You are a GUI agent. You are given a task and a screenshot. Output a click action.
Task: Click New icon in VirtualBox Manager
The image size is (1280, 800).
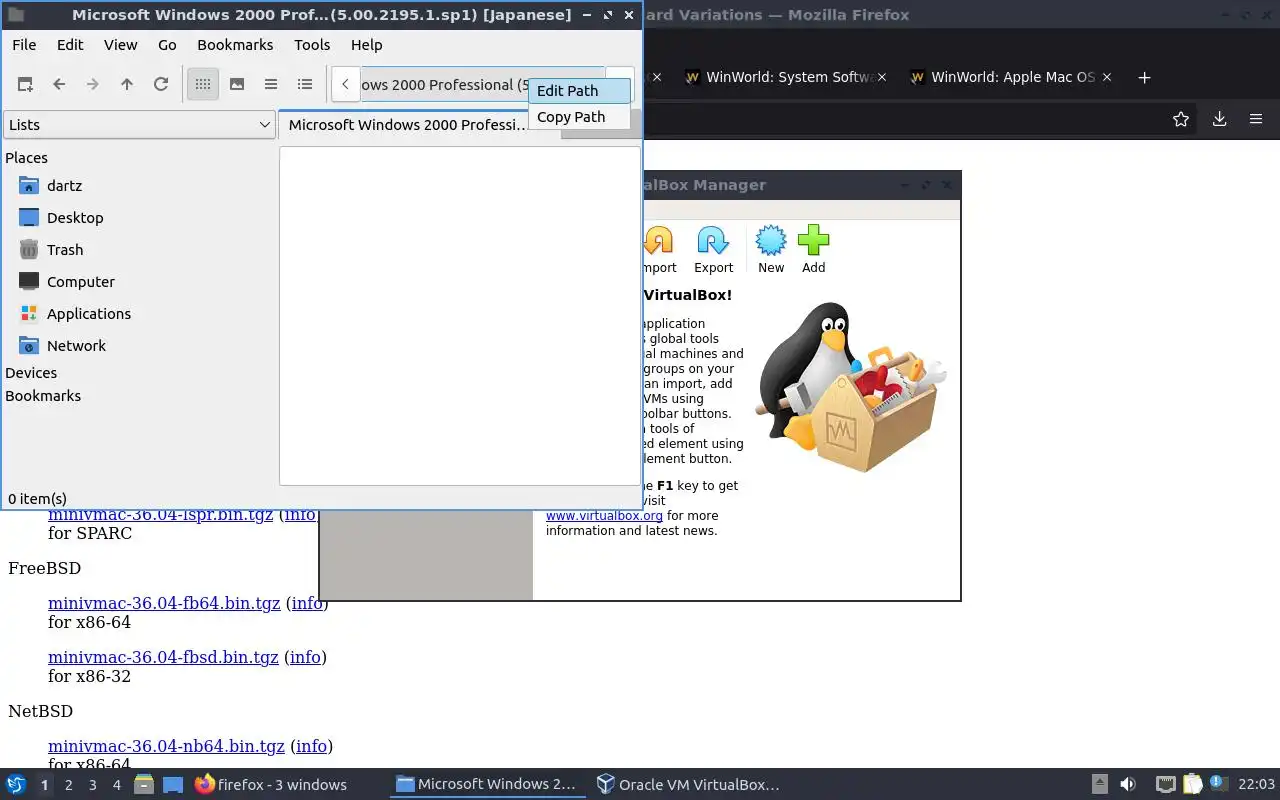[x=771, y=249]
